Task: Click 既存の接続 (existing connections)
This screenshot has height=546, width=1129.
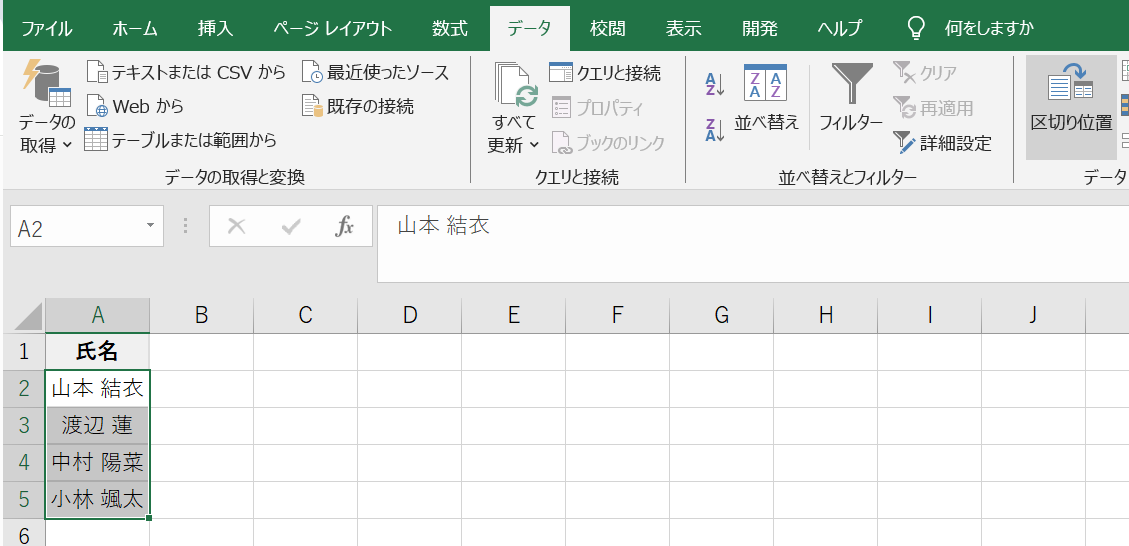Action: [x=358, y=106]
